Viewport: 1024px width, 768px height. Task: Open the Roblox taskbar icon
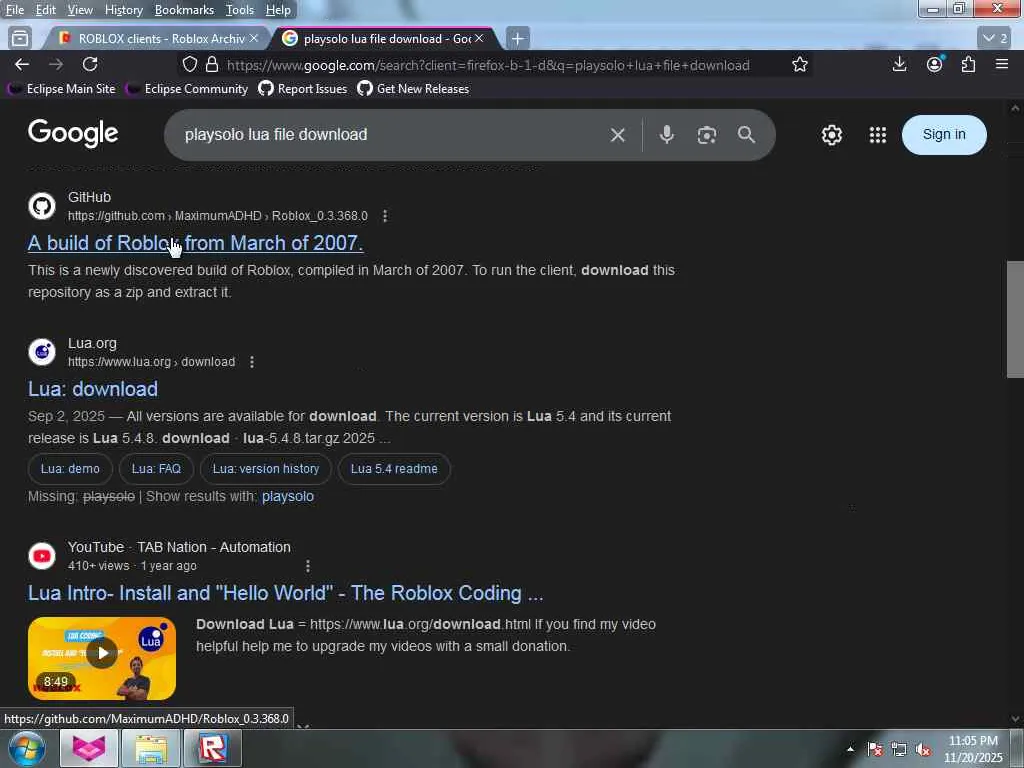(x=213, y=748)
